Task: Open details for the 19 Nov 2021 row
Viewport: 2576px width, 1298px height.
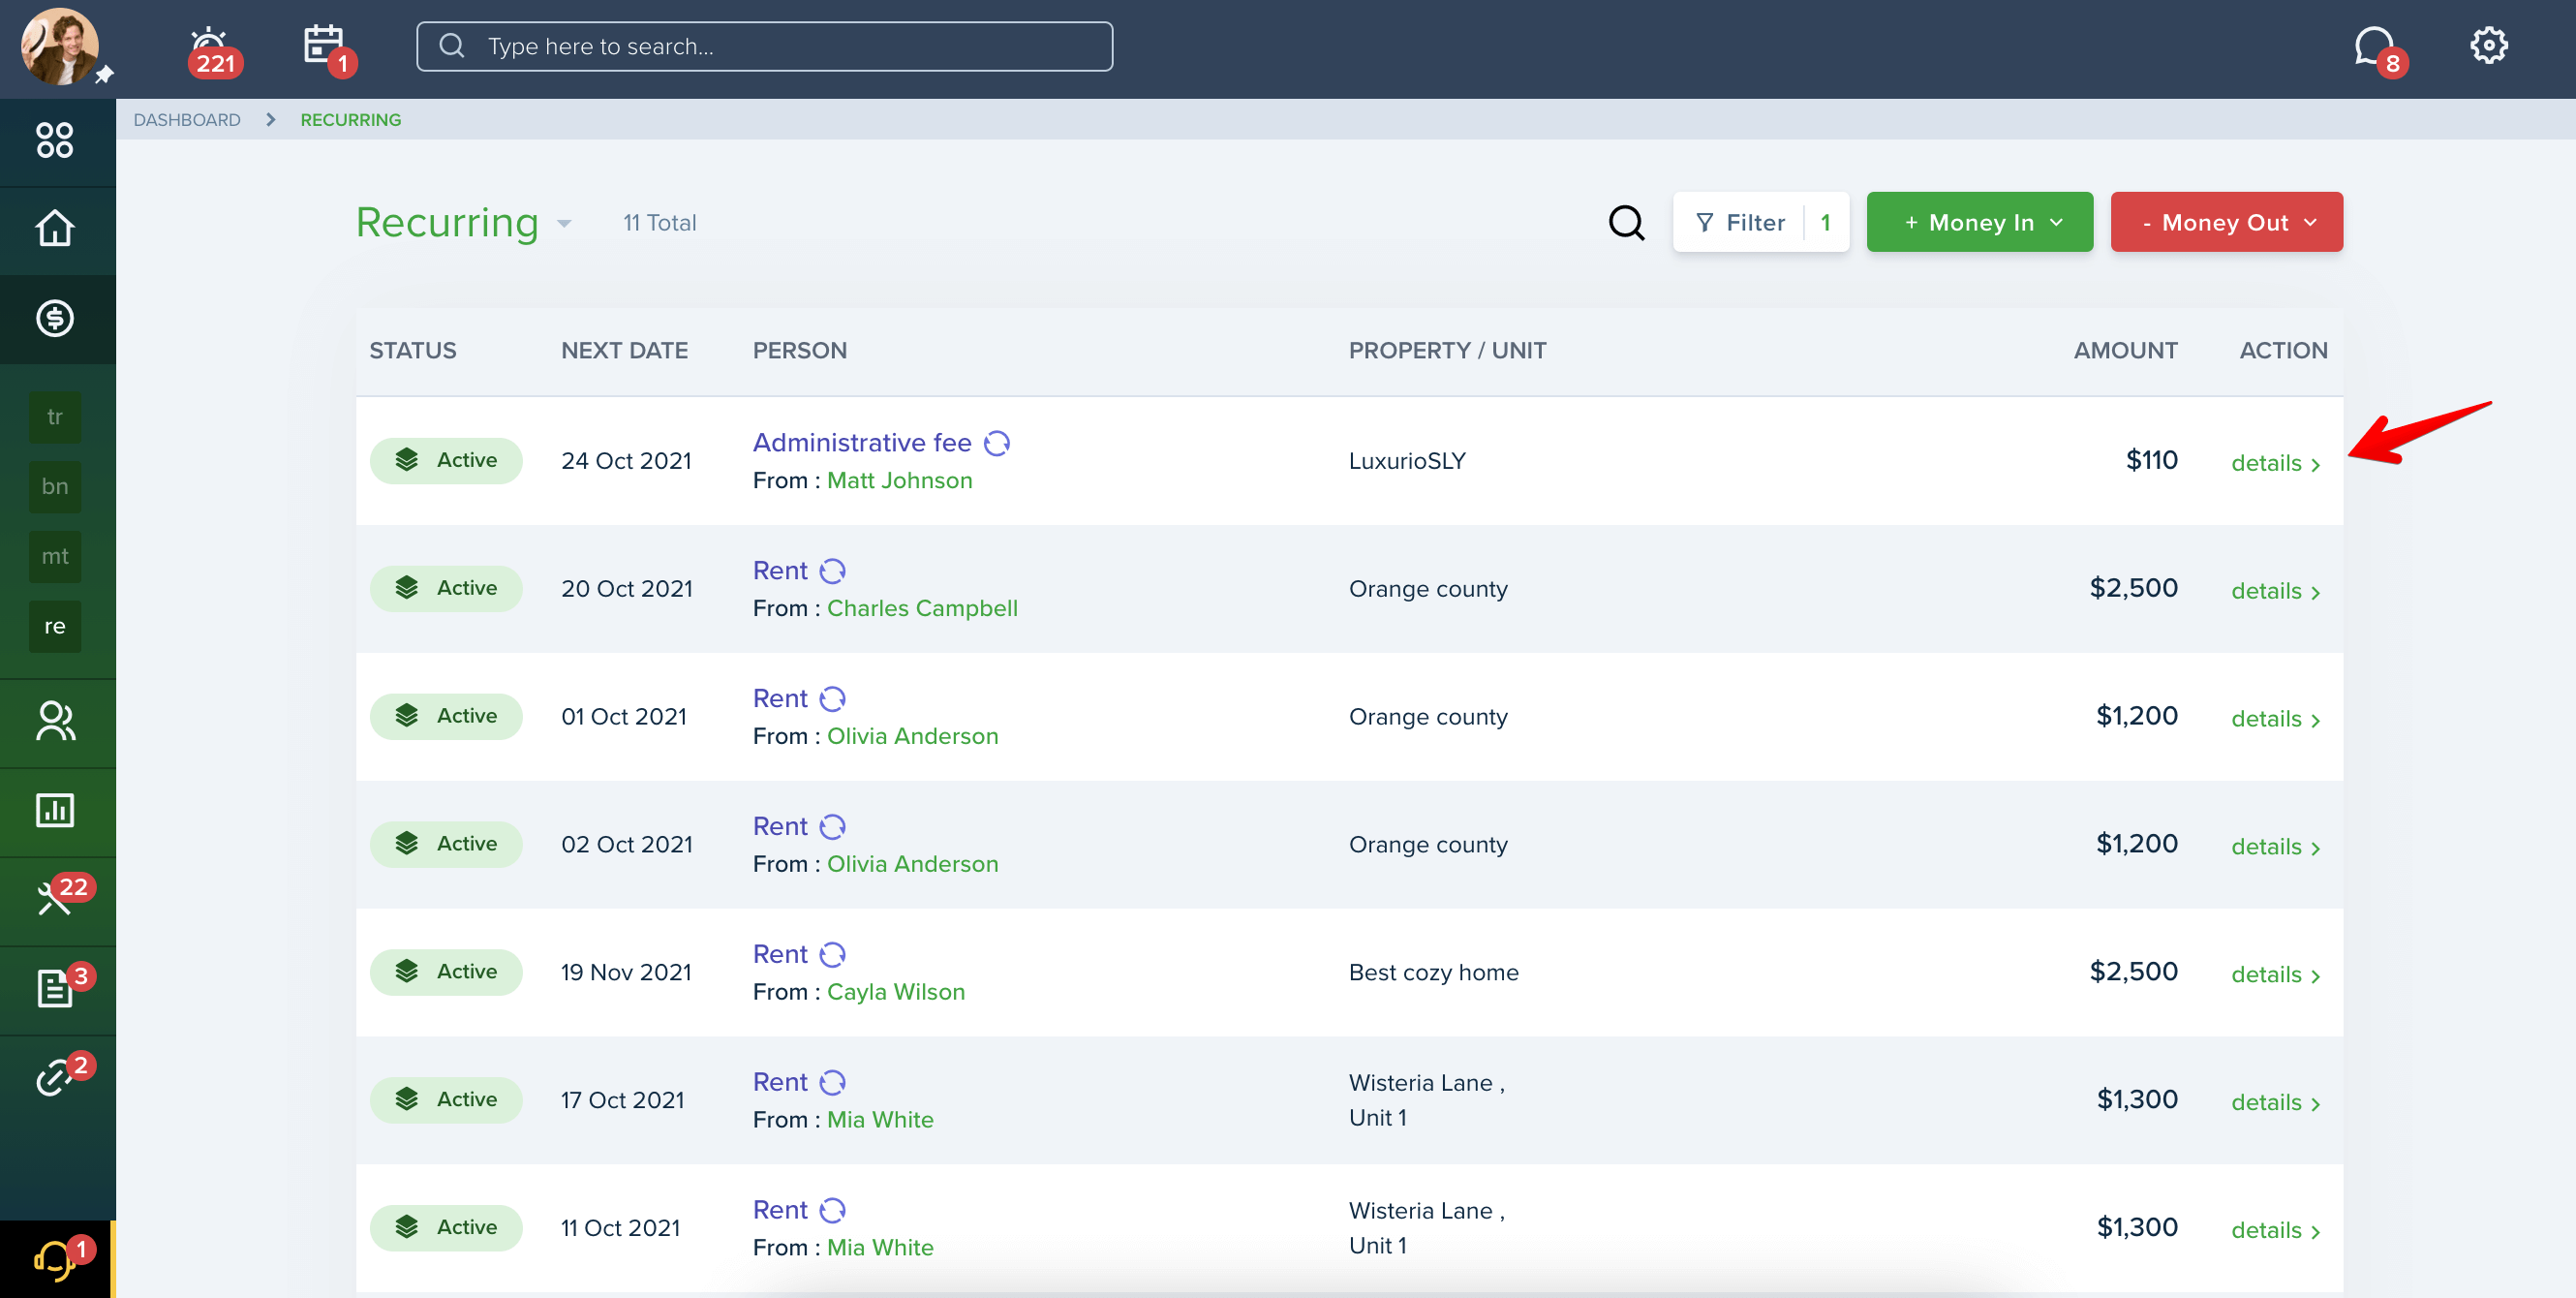Action: click(2275, 975)
